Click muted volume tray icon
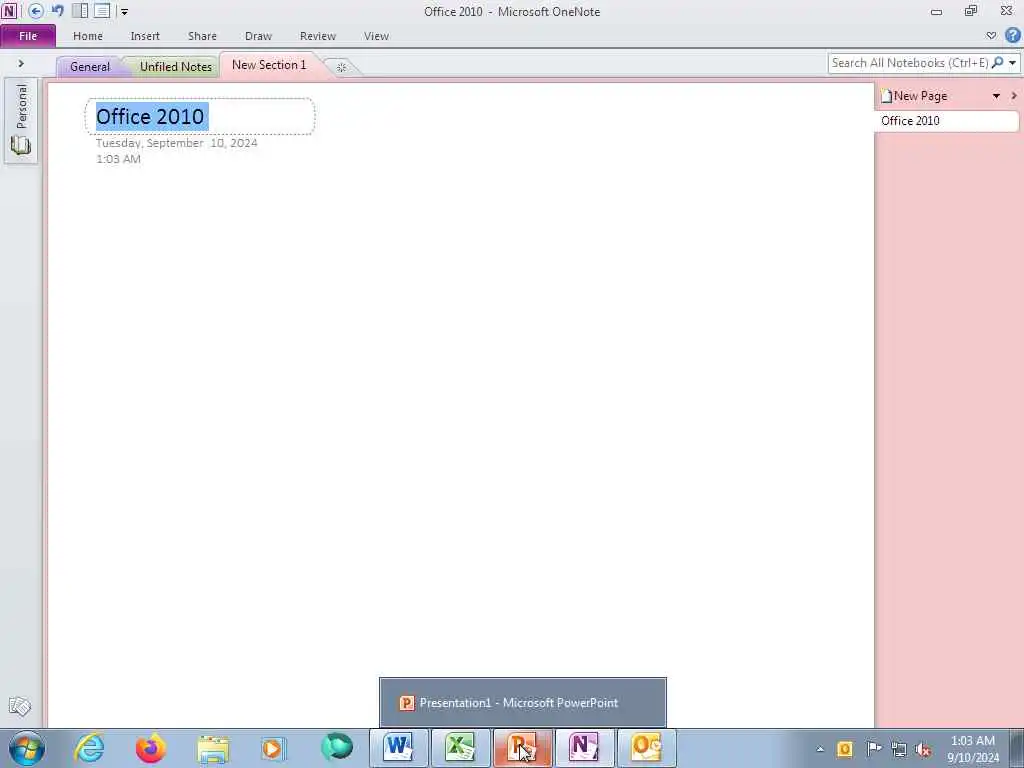 (x=923, y=749)
